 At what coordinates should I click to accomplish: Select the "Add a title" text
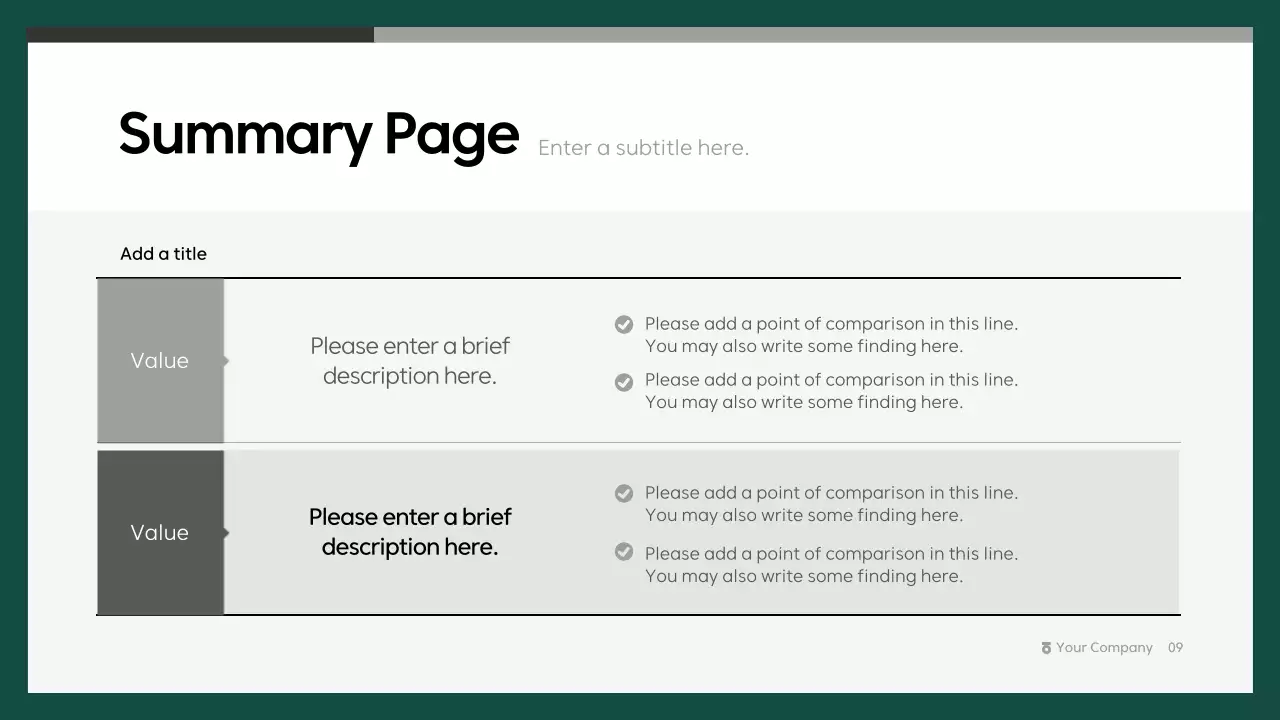click(x=163, y=254)
